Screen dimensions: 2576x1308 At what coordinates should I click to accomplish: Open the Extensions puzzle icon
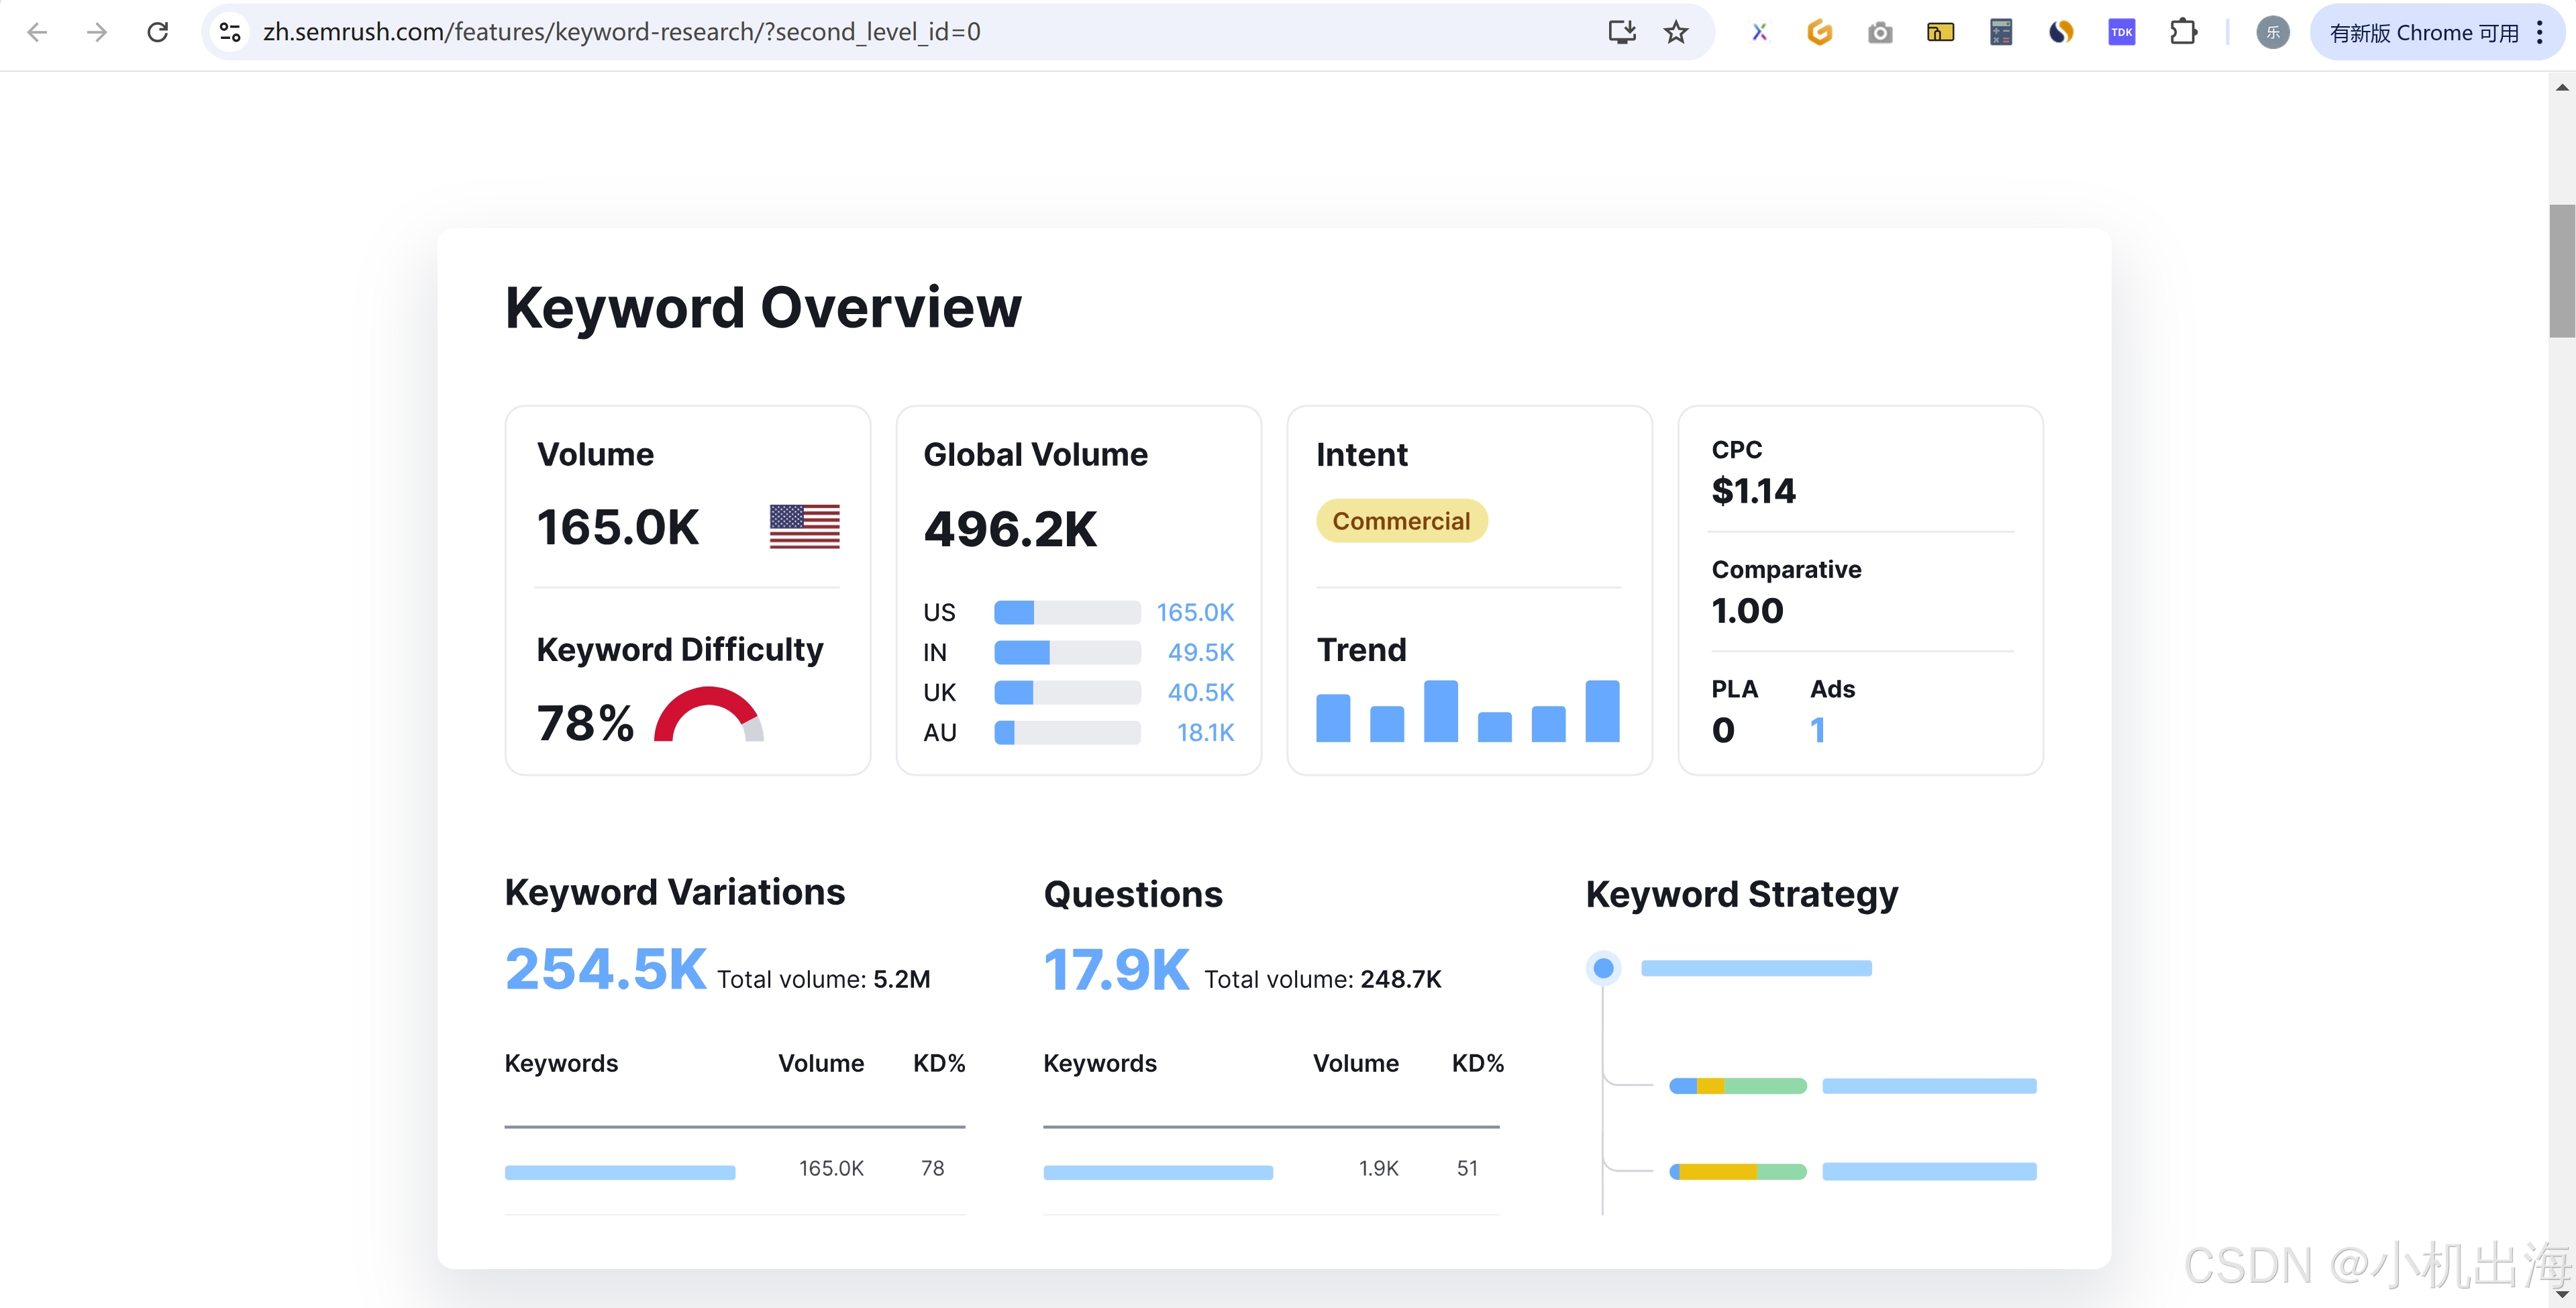point(2183,32)
